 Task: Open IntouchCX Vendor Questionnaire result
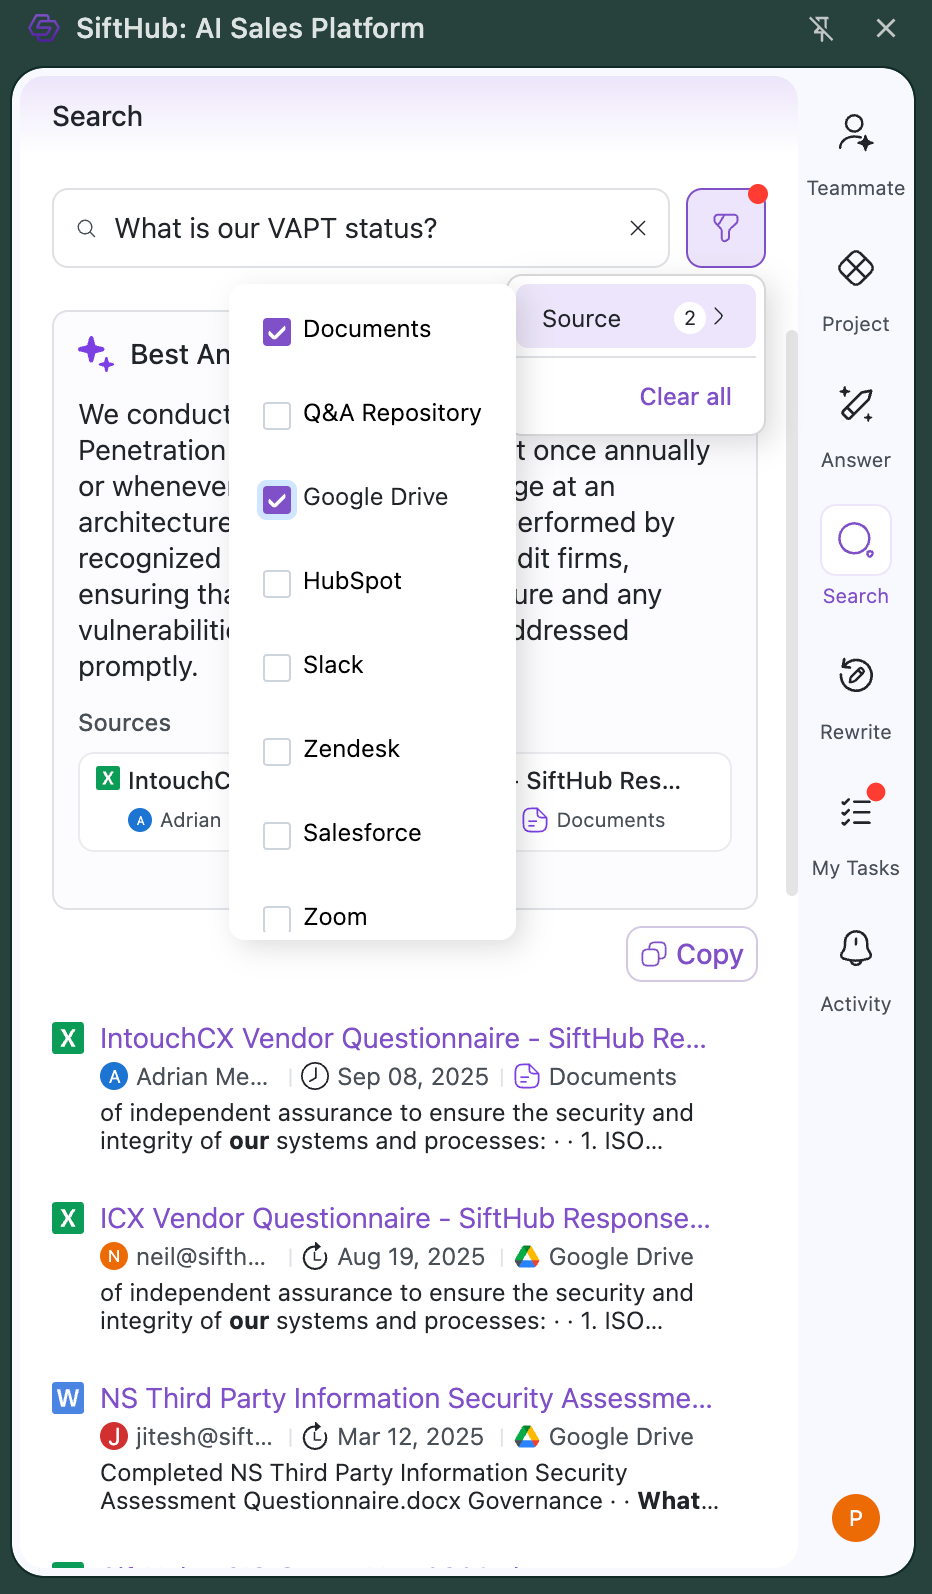[403, 1038]
